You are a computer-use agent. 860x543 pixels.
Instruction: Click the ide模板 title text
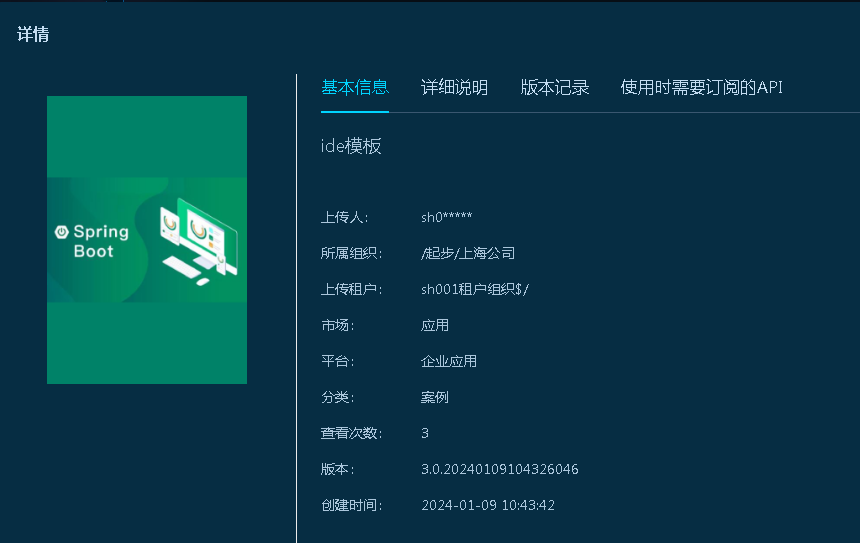(x=351, y=146)
